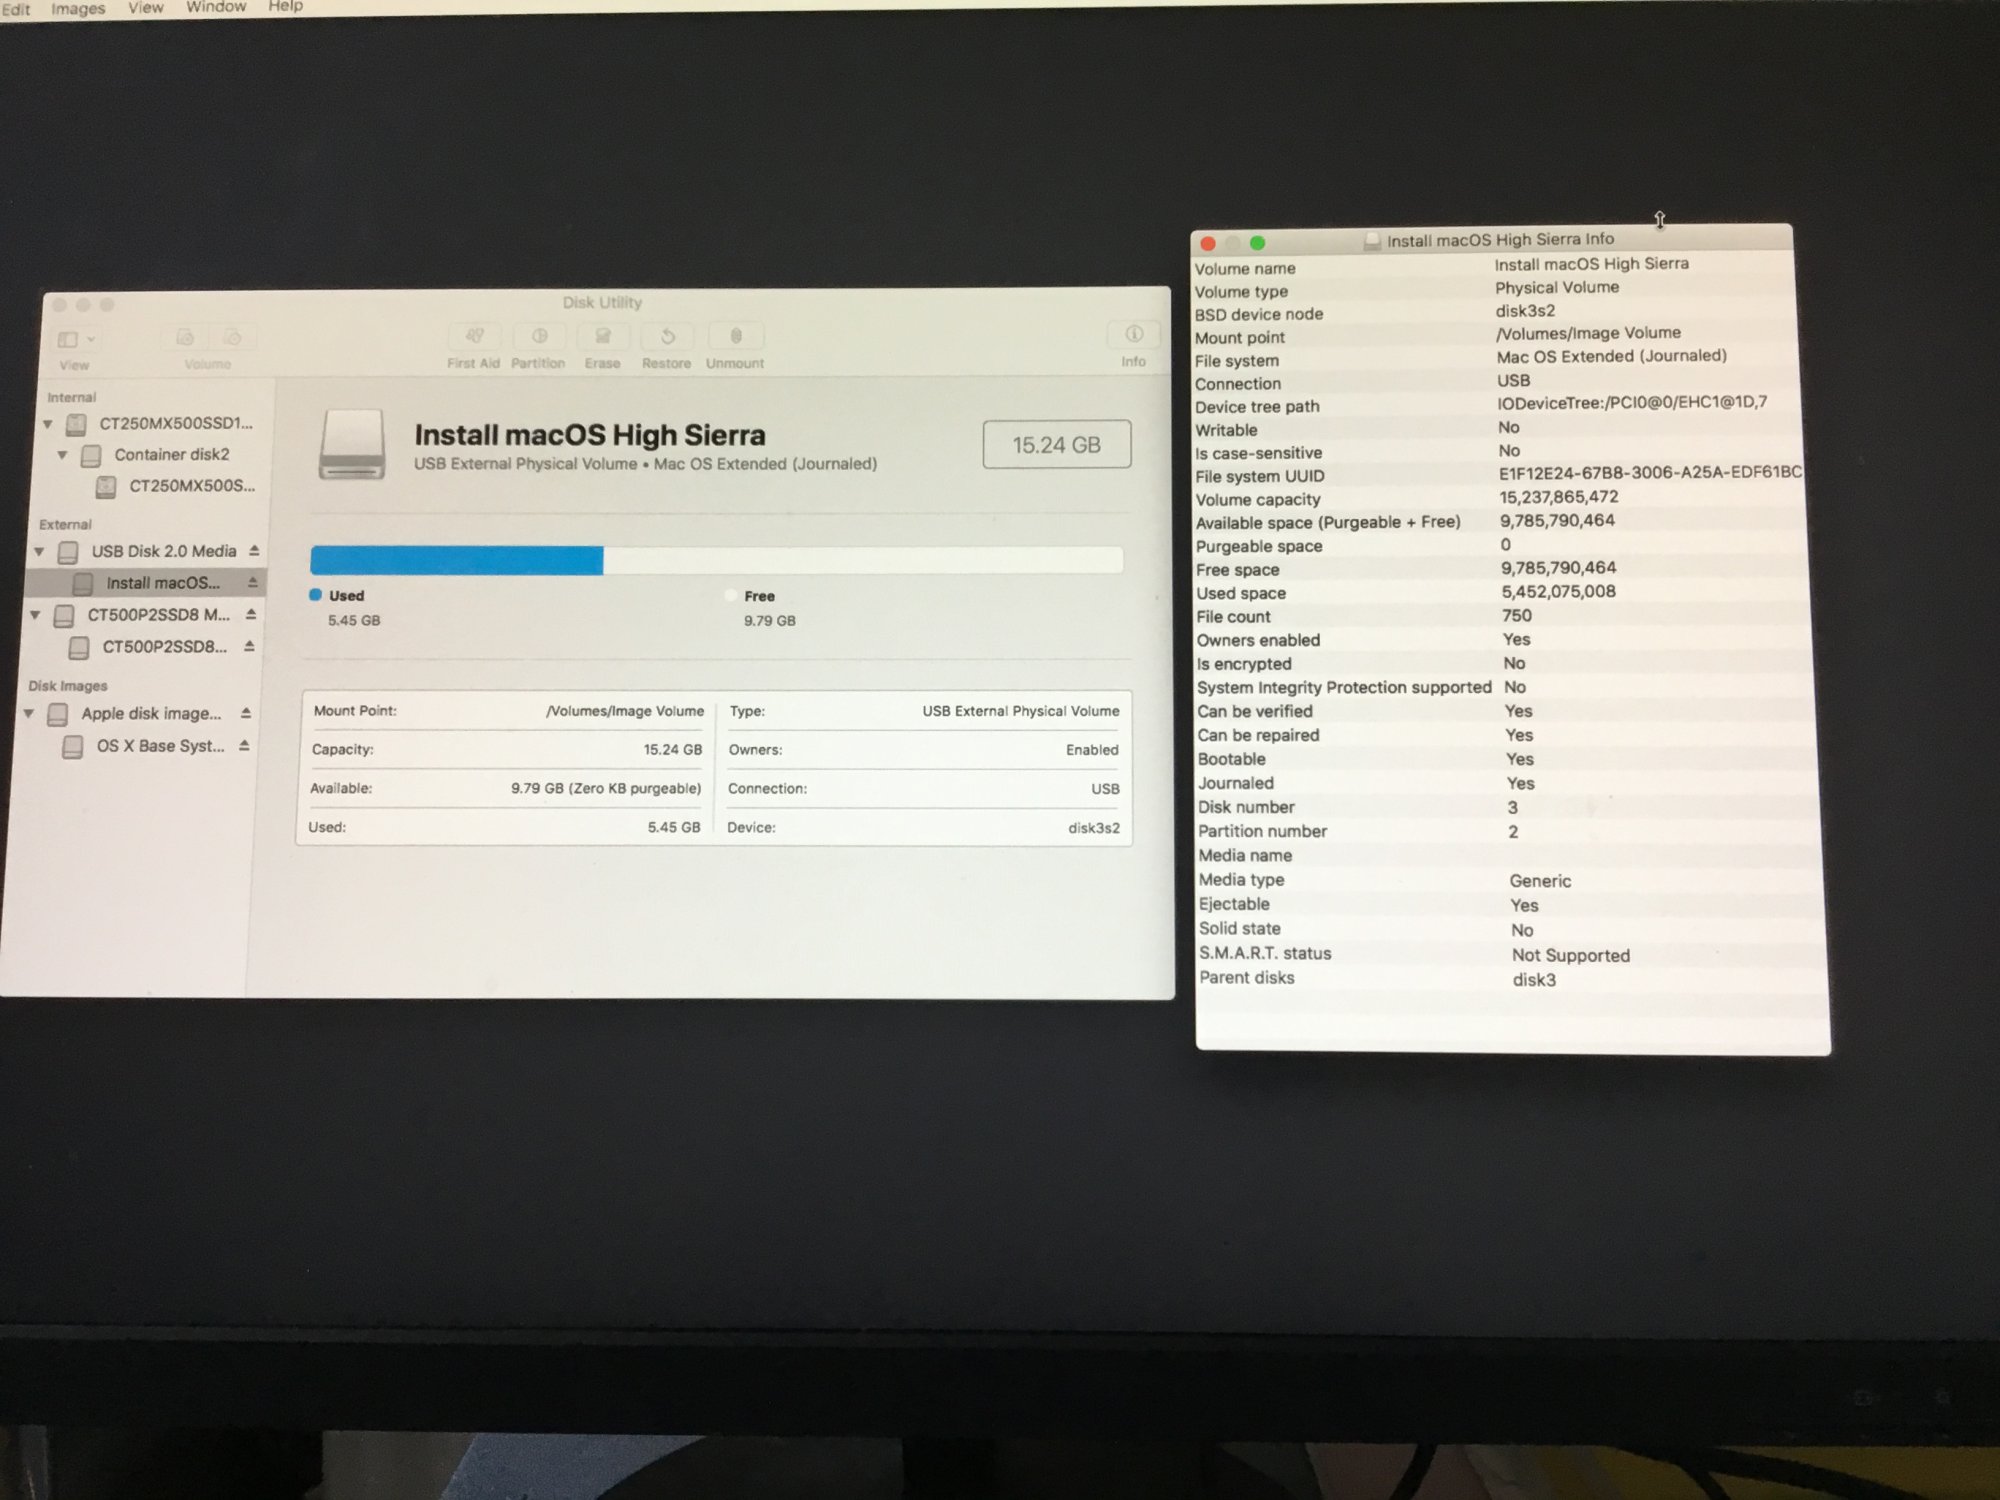
Task: Click the Used space value 5,452,075,008
Action: (x=1558, y=591)
